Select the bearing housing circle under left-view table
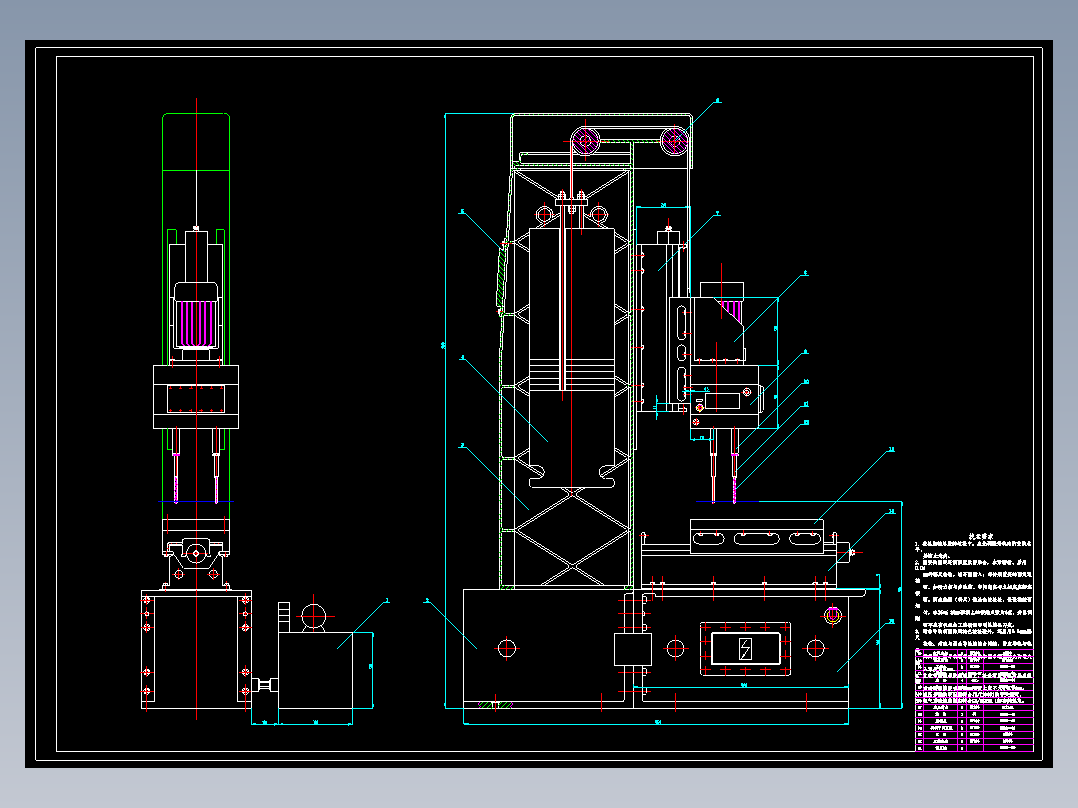 pos(196,553)
